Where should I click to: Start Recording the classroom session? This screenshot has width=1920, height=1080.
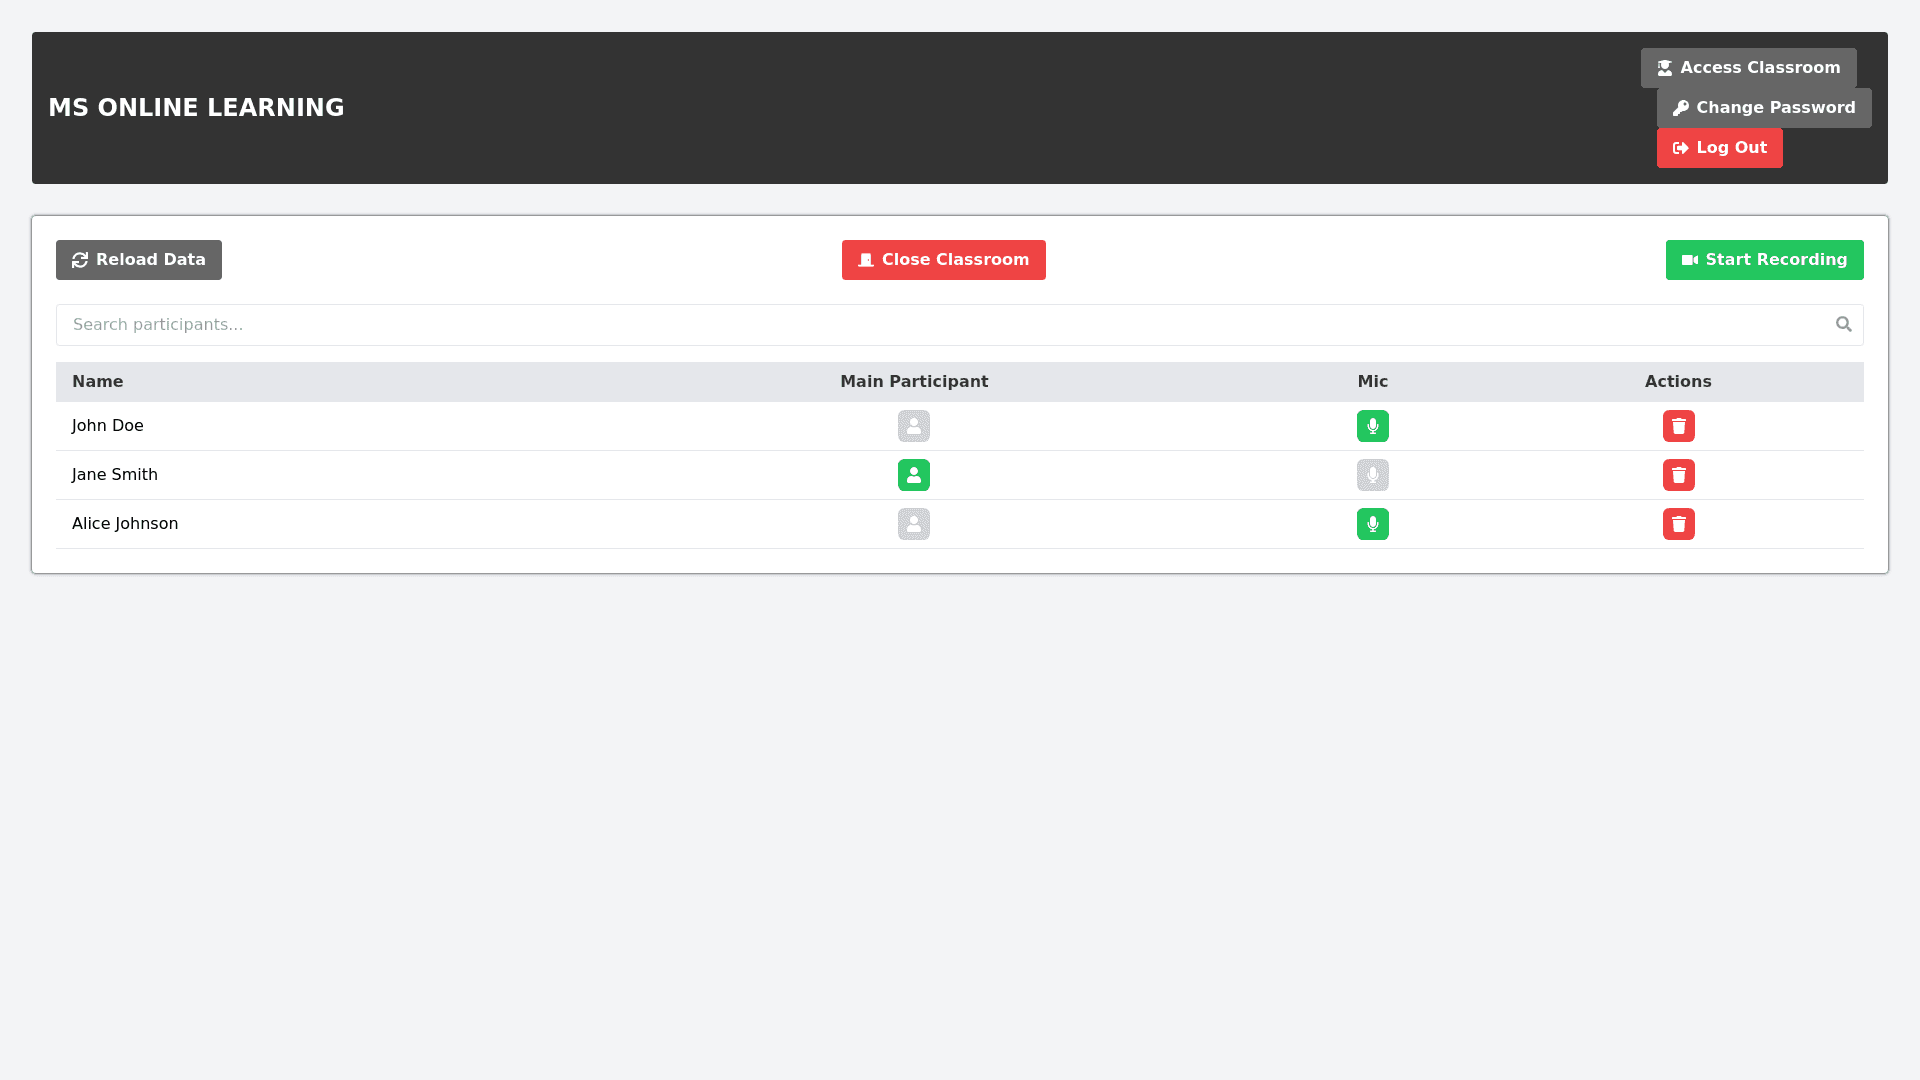coord(1764,260)
